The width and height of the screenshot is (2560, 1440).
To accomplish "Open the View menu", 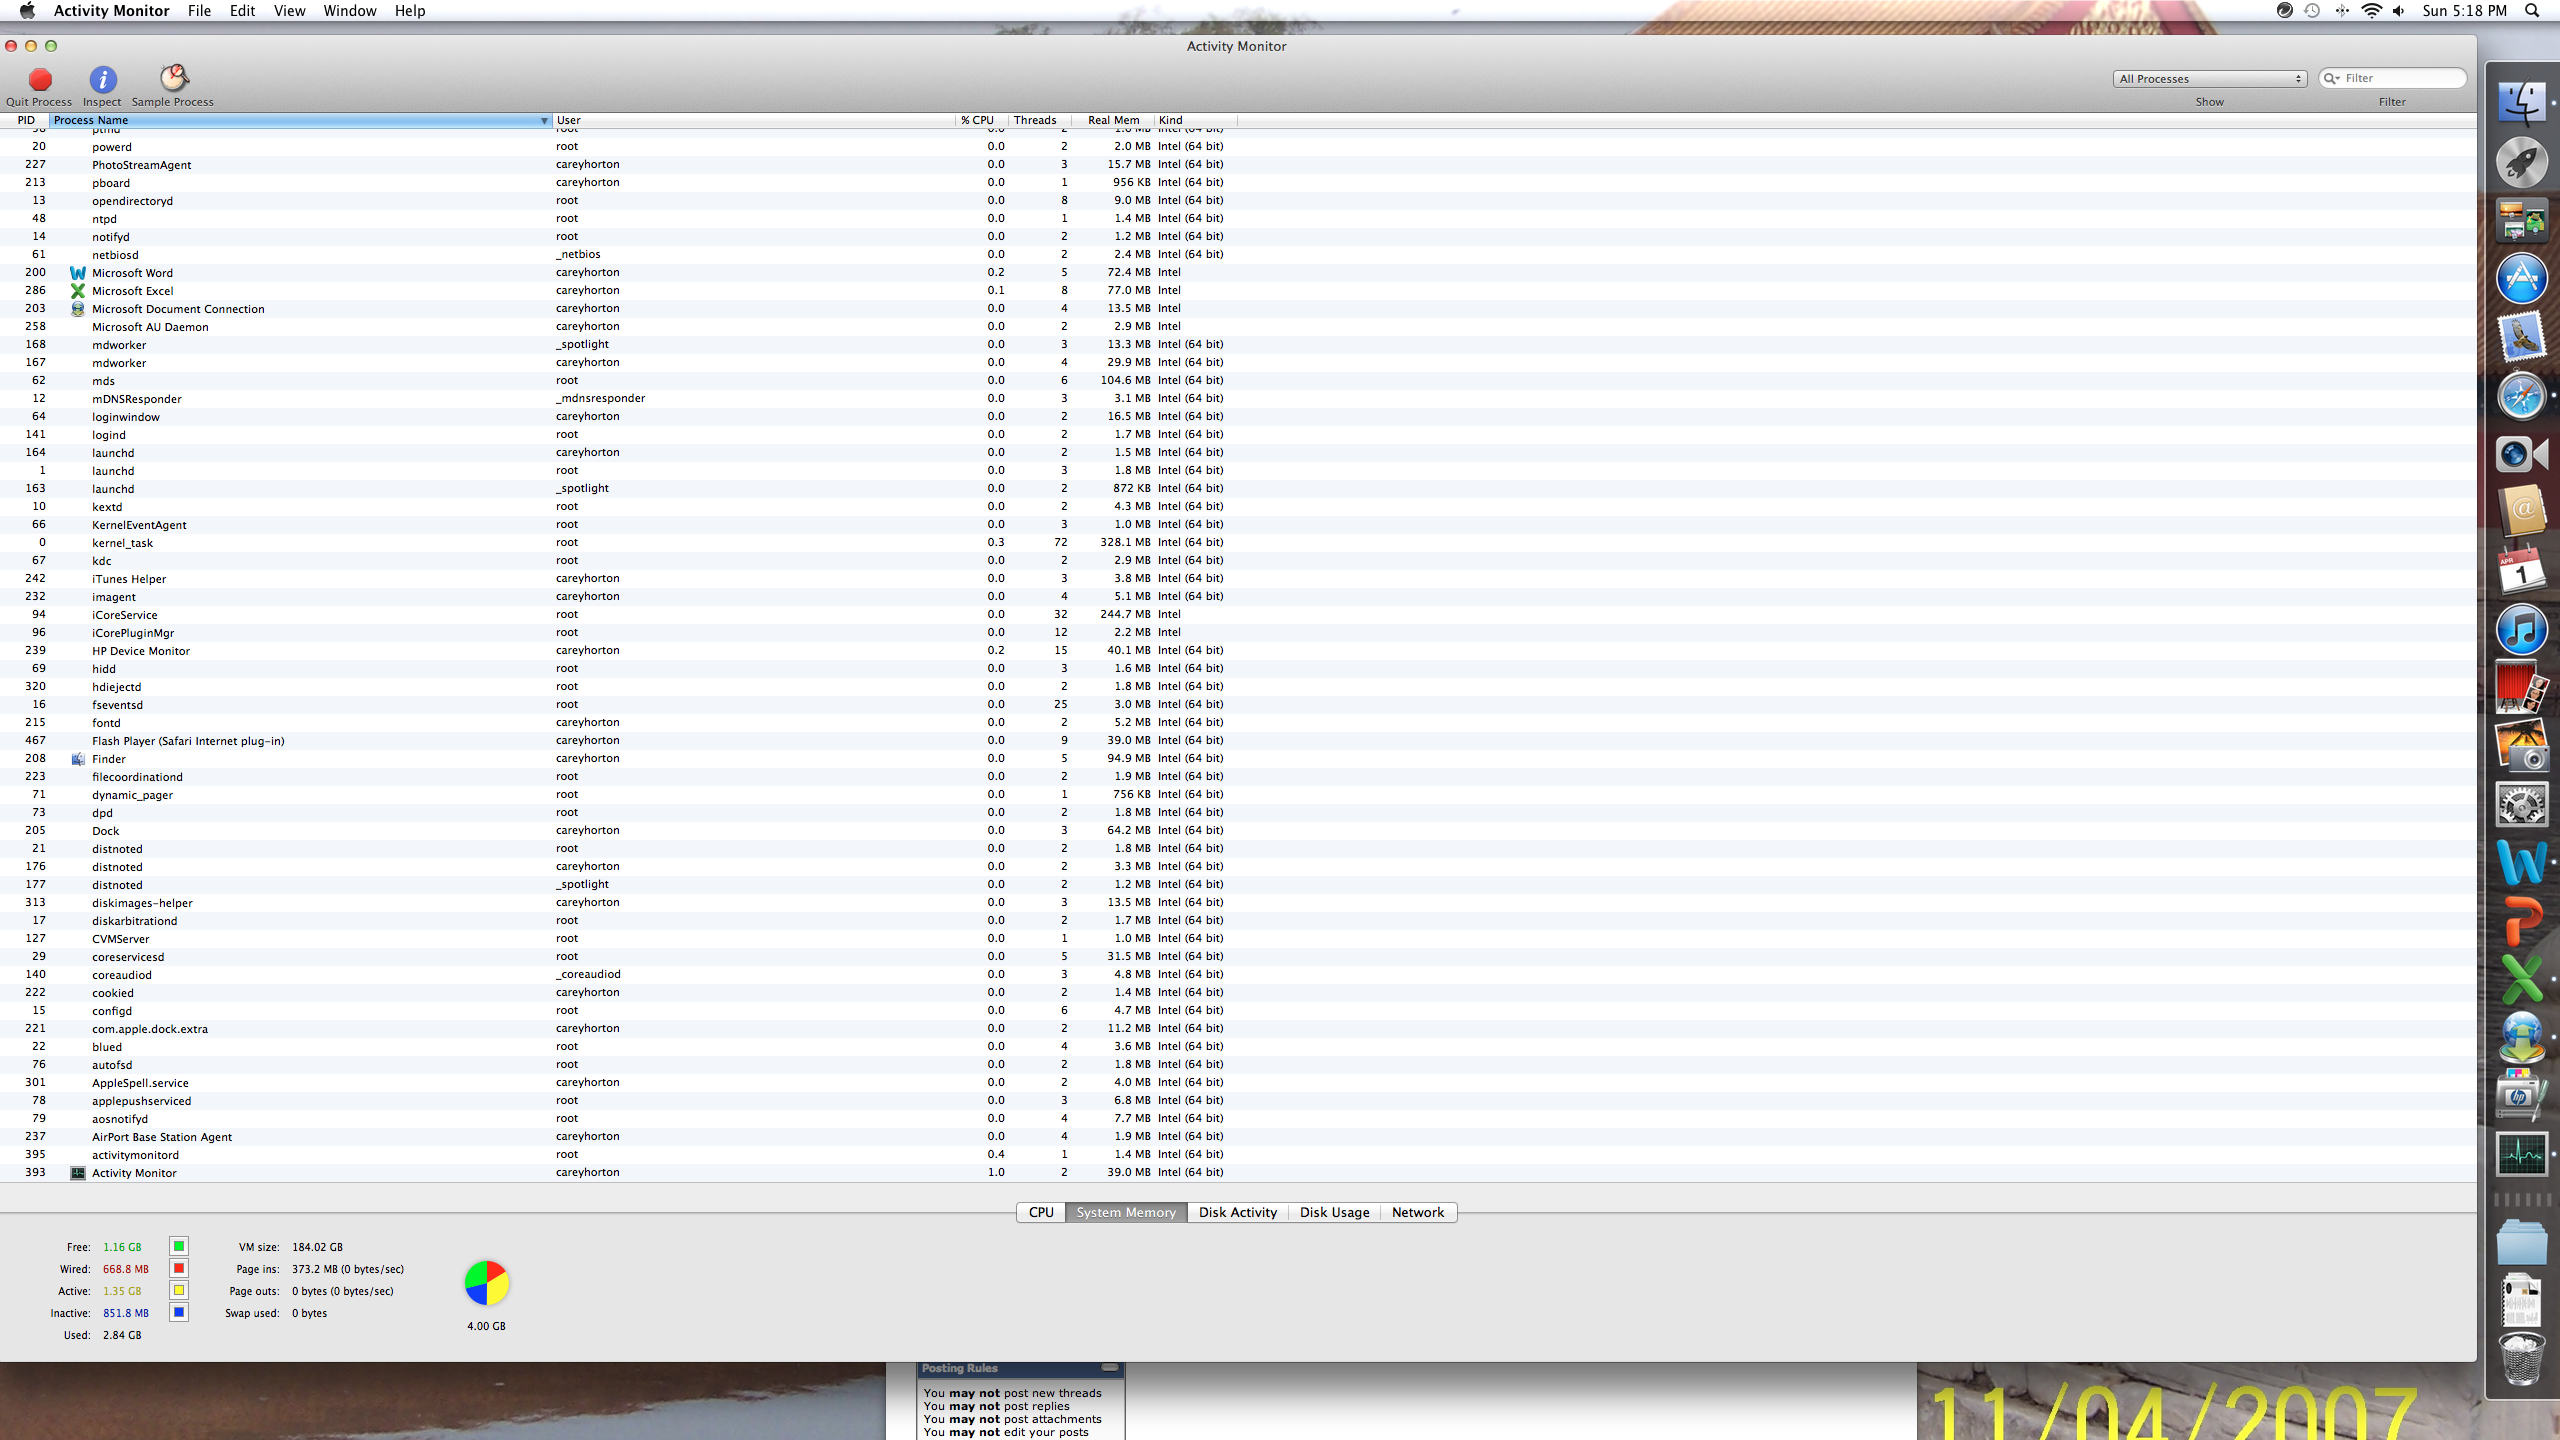I will click(x=289, y=11).
